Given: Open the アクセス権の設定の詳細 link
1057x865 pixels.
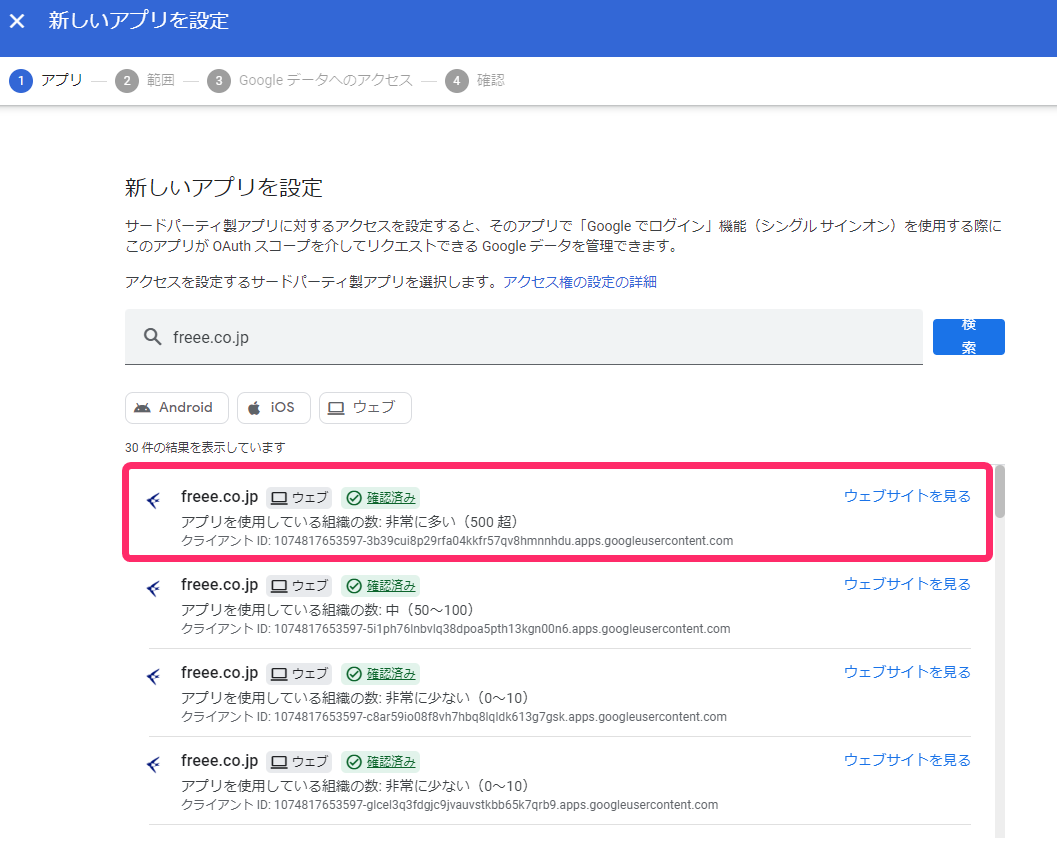Looking at the screenshot, I should tap(580, 282).
